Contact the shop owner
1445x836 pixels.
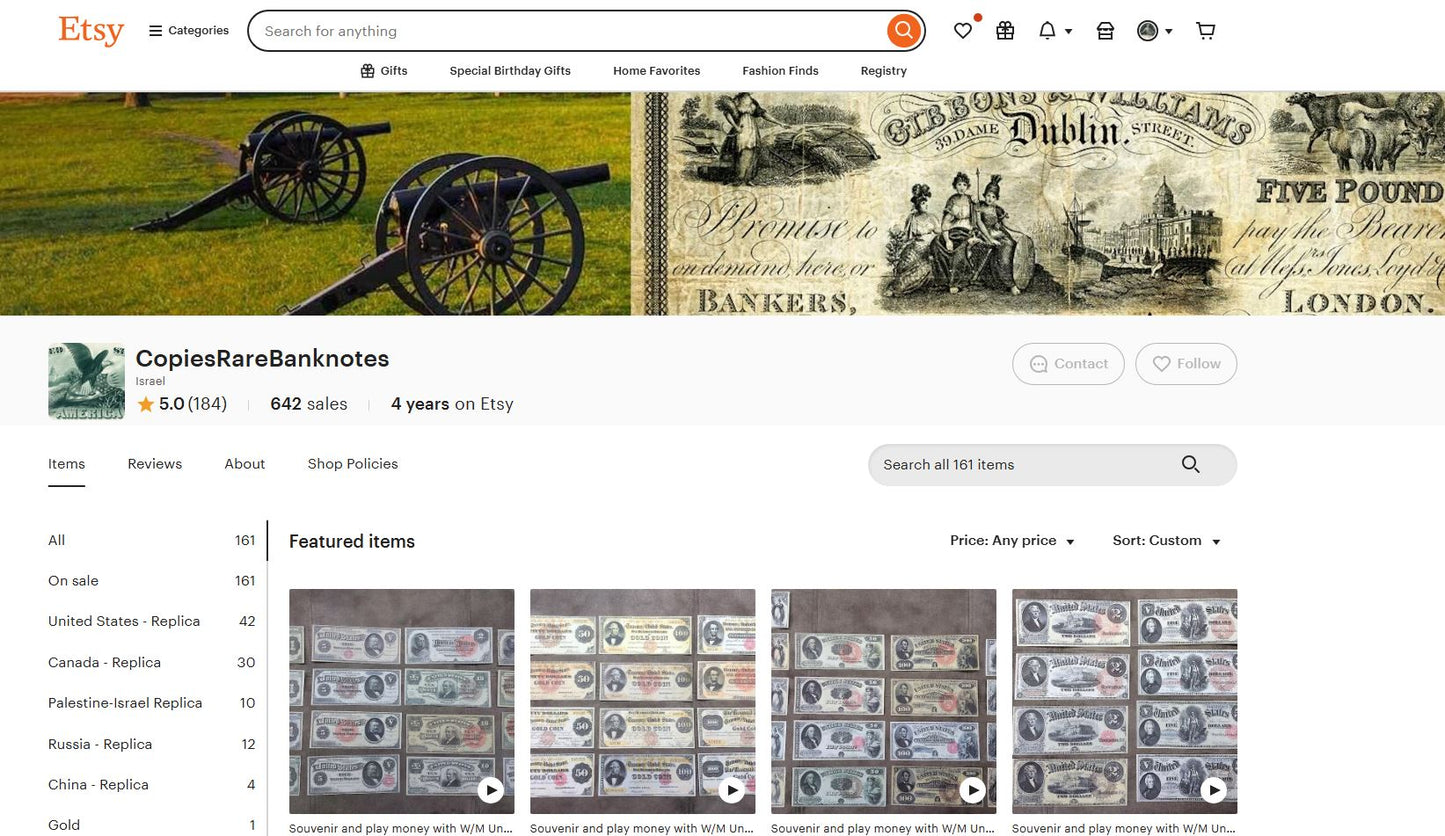point(1068,364)
